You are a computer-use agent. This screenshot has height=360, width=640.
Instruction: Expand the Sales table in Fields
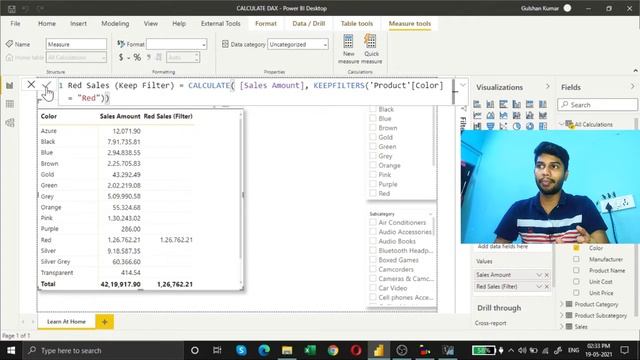click(562, 326)
